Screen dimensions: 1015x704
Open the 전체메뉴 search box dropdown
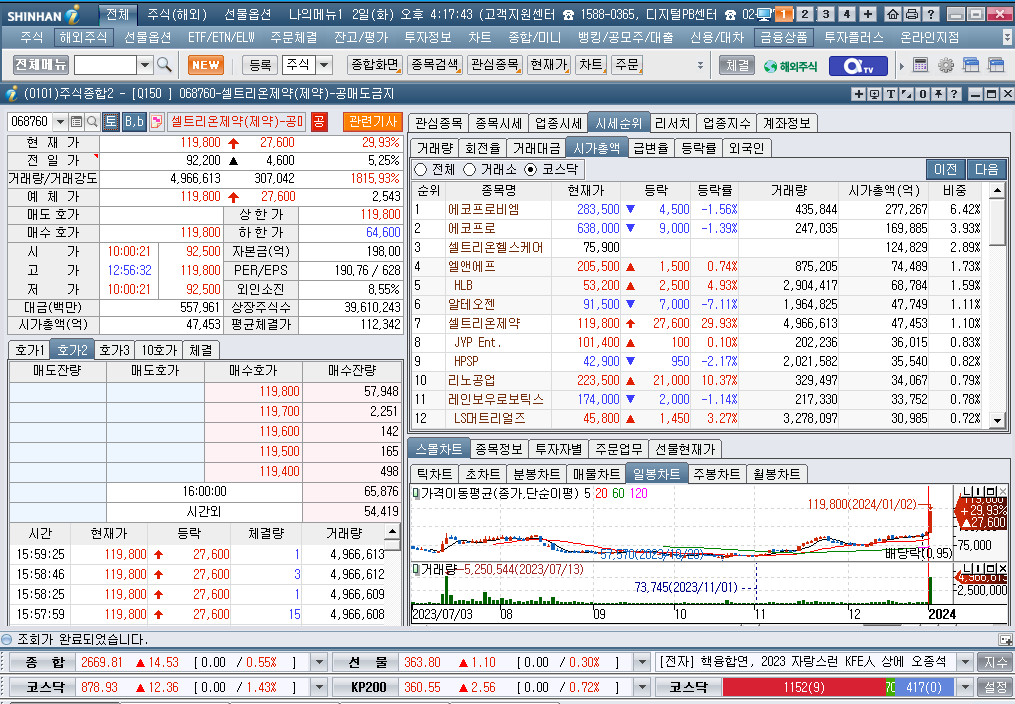[x=146, y=65]
